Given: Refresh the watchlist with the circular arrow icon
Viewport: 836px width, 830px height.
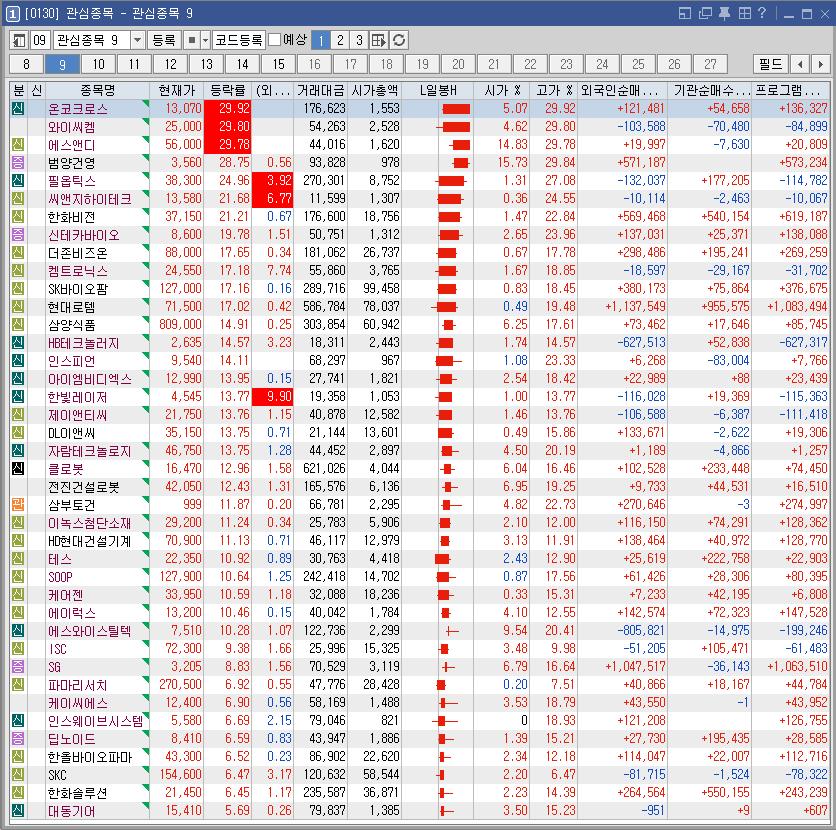Looking at the screenshot, I should click(399, 40).
